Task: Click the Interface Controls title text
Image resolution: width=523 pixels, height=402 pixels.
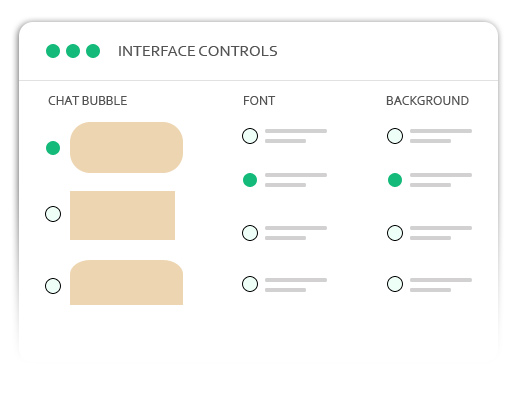Action: pos(198,51)
